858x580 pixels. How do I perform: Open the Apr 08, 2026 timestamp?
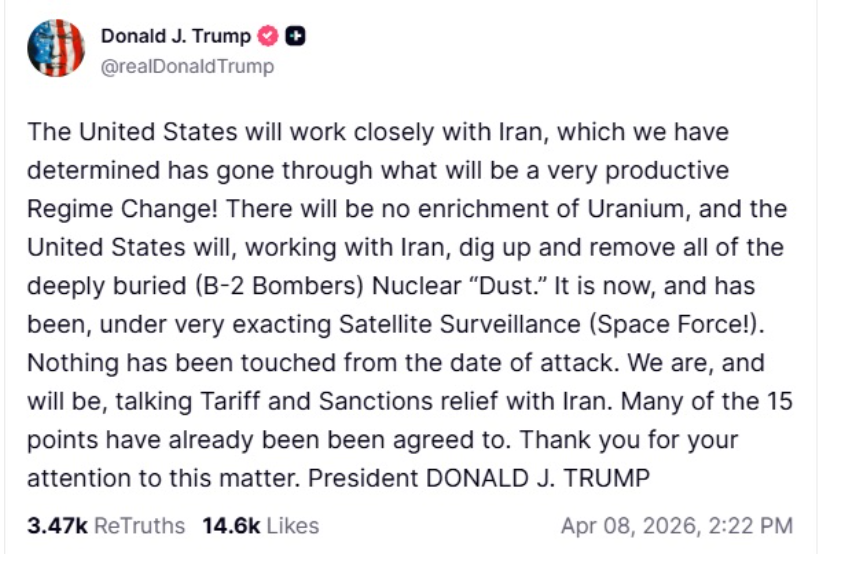pos(677,525)
